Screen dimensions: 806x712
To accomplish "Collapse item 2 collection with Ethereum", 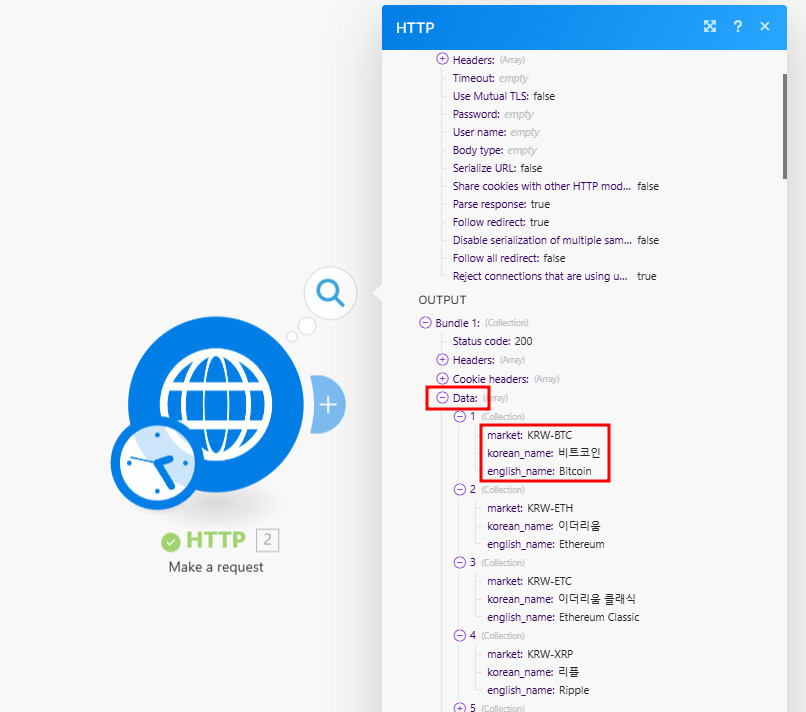I will pyautogui.click(x=460, y=490).
